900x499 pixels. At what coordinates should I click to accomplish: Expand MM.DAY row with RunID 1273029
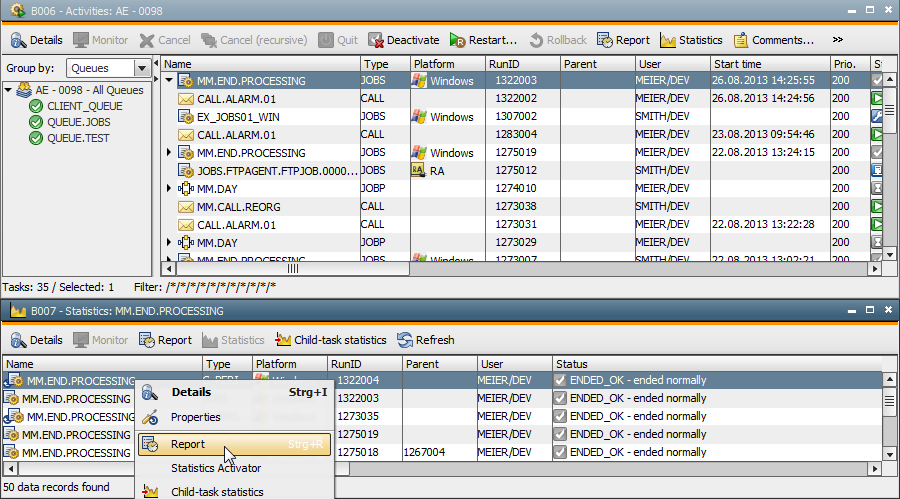[x=169, y=242]
